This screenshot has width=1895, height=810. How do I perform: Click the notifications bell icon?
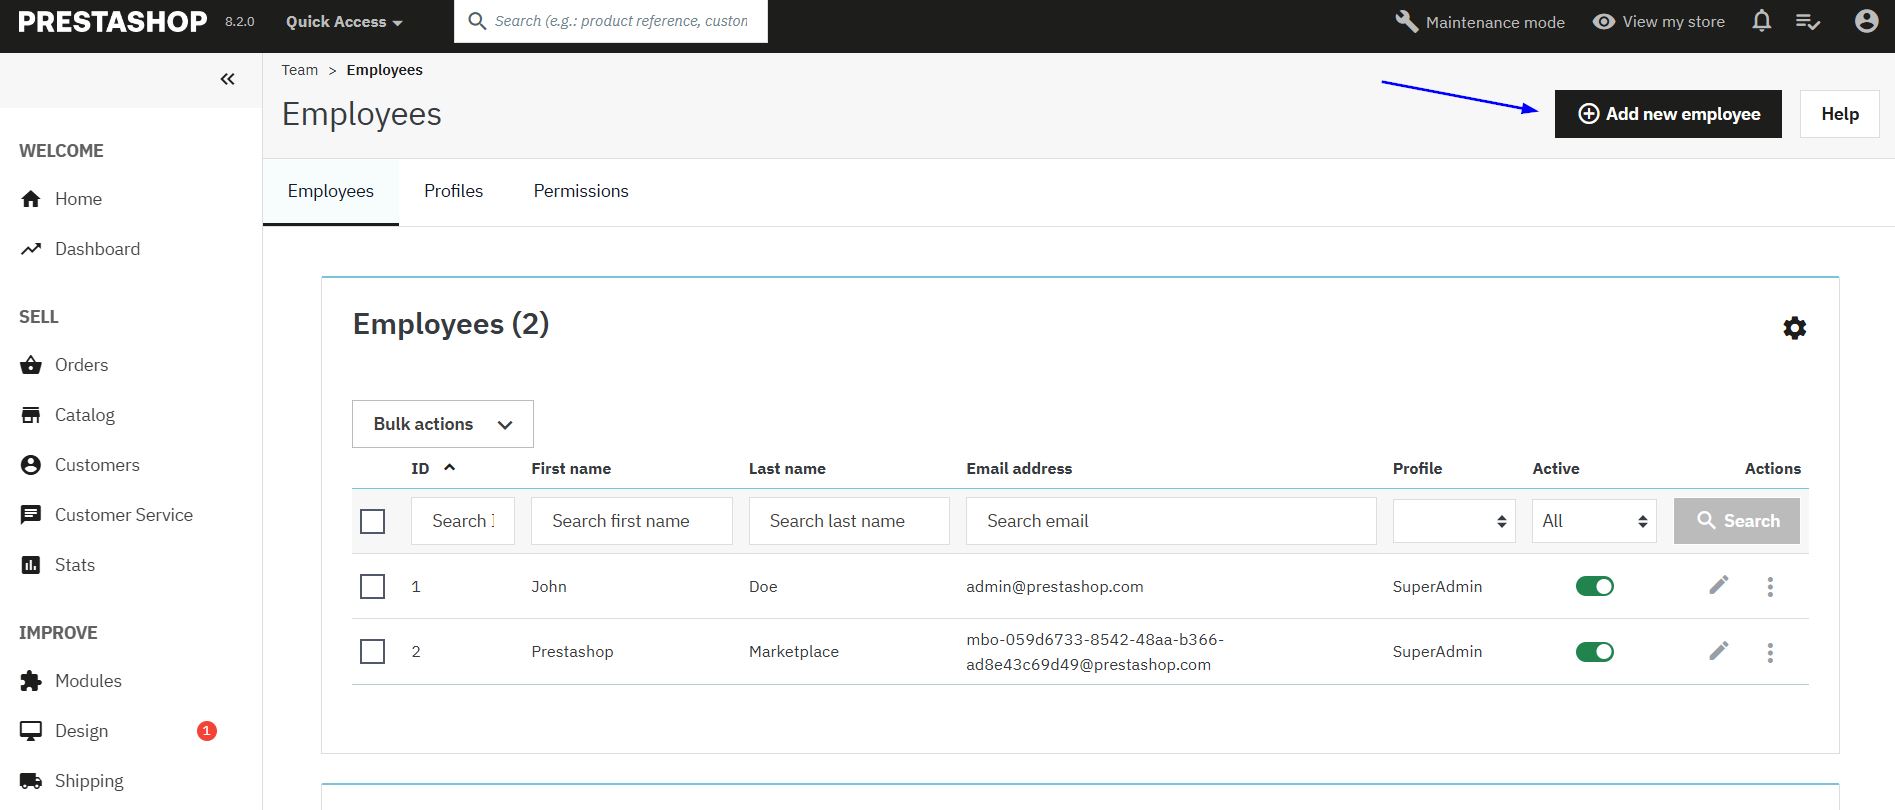[x=1762, y=21]
